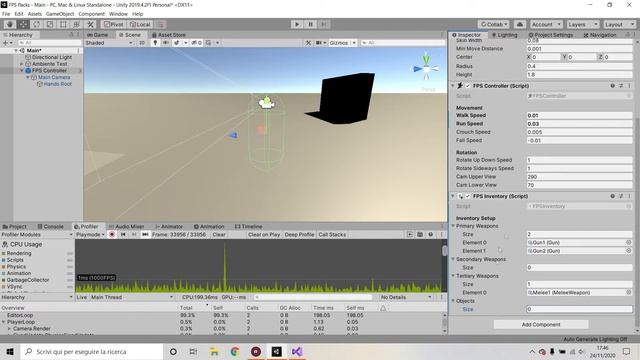Image resolution: width=640 pixels, height=360 pixels.
Task: Click the Pause button
Action: [310, 24]
